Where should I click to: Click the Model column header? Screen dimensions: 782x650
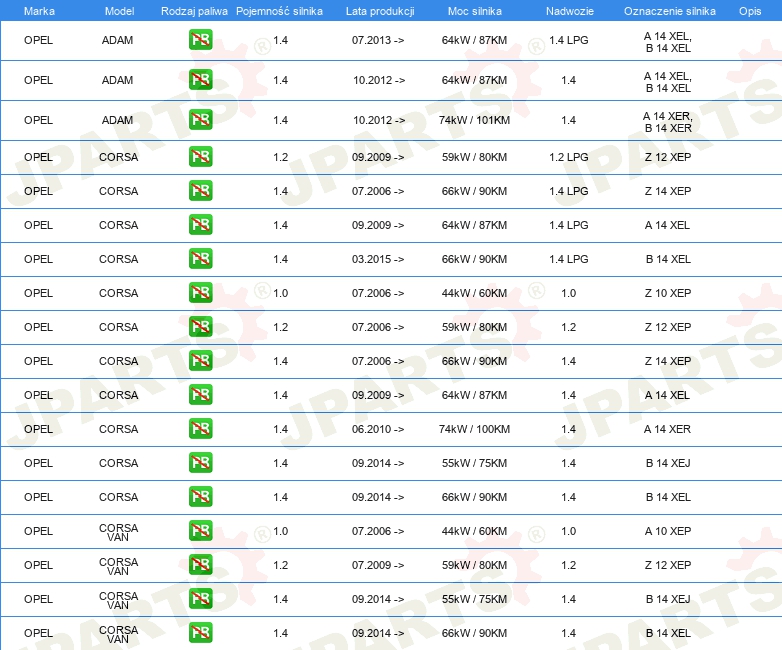(x=119, y=11)
